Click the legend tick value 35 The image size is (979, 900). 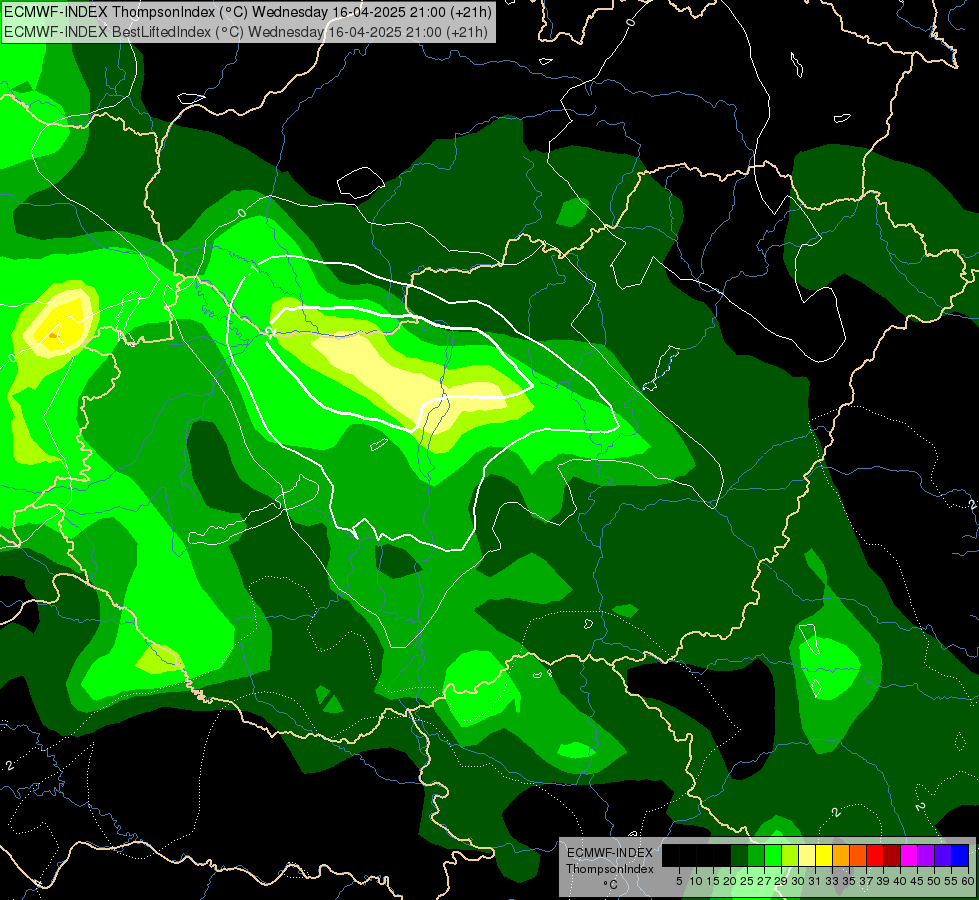[x=849, y=881]
